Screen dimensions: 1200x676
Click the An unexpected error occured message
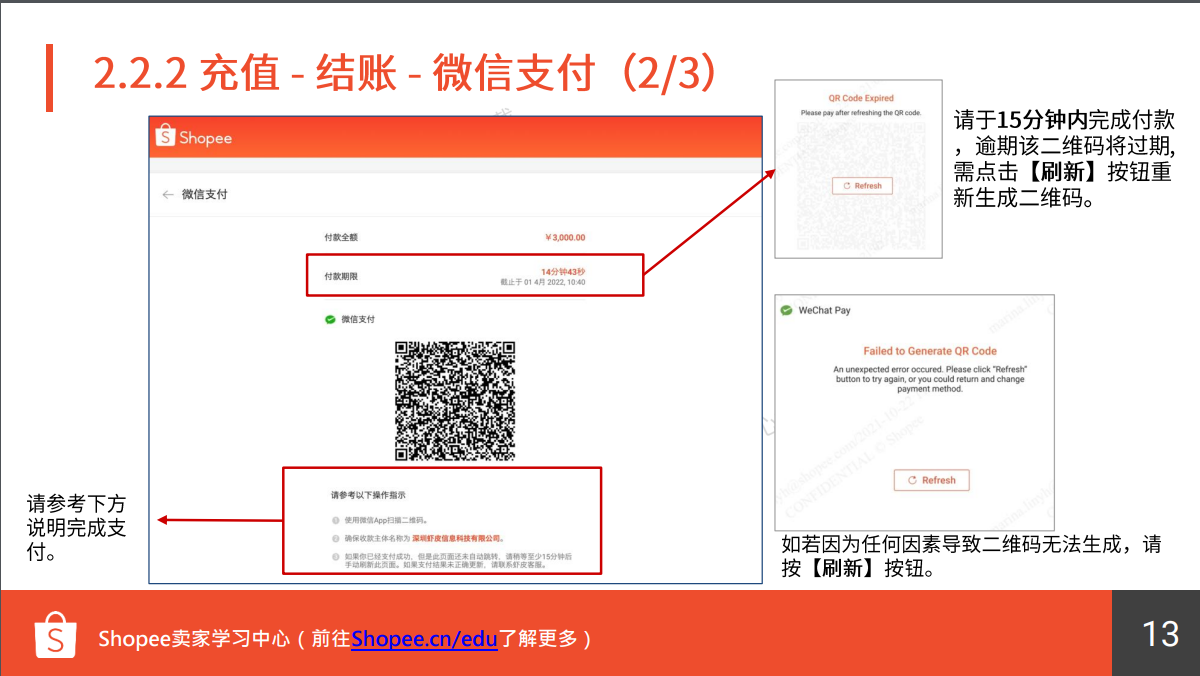tap(930, 379)
